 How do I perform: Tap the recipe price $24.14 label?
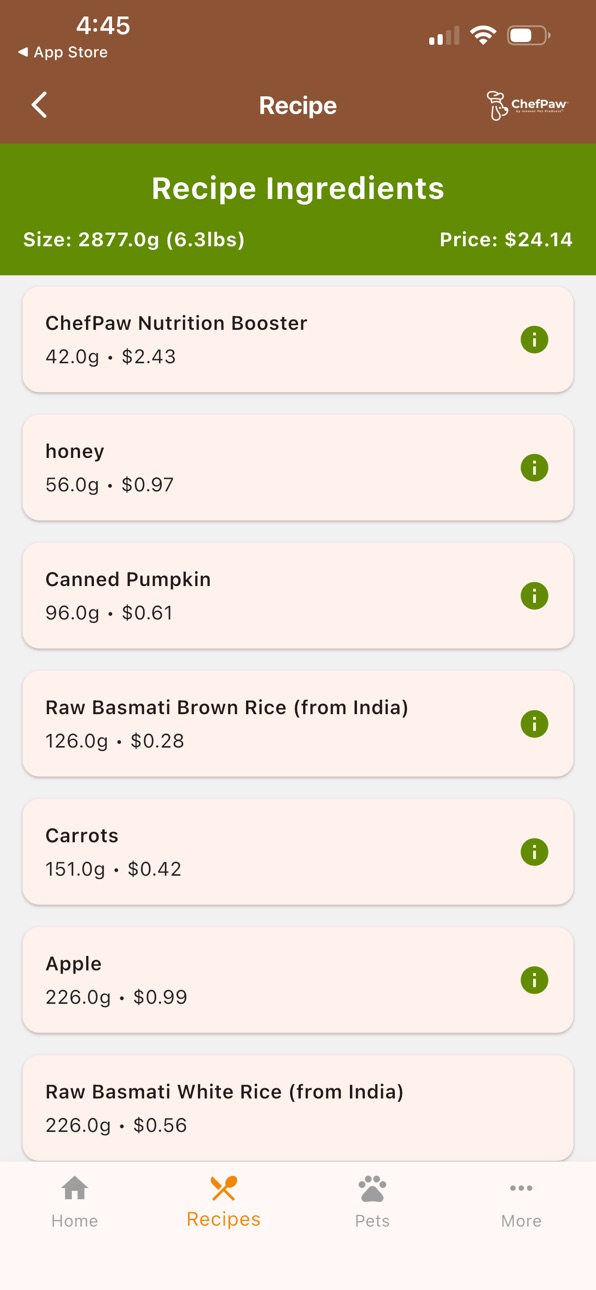pyautogui.click(x=506, y=239)
